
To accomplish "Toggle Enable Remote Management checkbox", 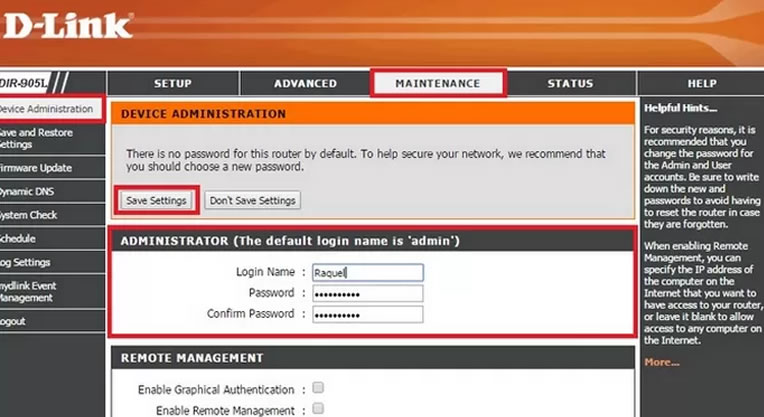I will tap(317, 409).
